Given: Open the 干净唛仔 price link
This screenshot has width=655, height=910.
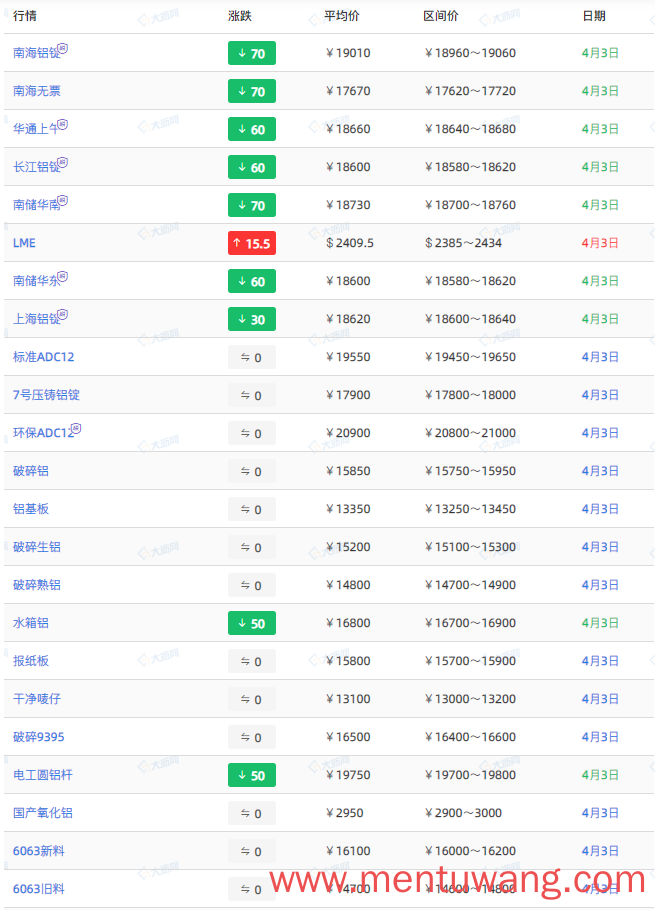Looking at the screenshot, I should pos(37,699).
